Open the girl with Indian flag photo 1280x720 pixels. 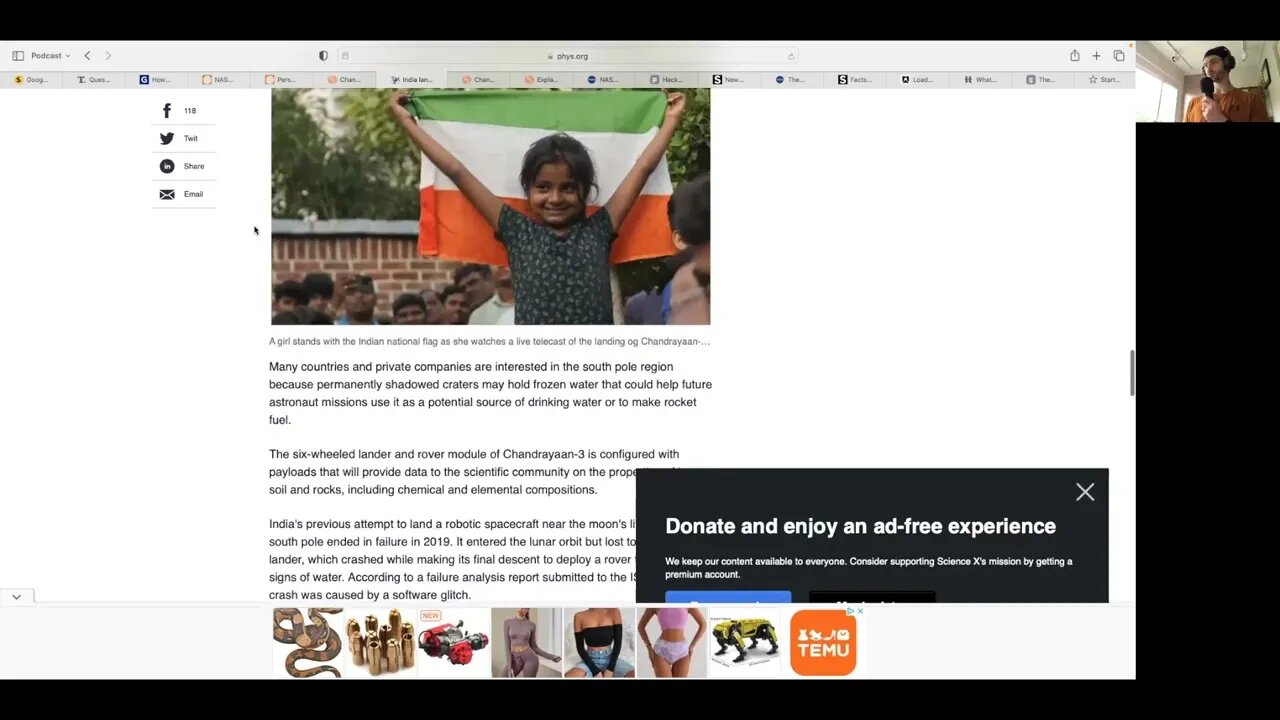[491, 206]
